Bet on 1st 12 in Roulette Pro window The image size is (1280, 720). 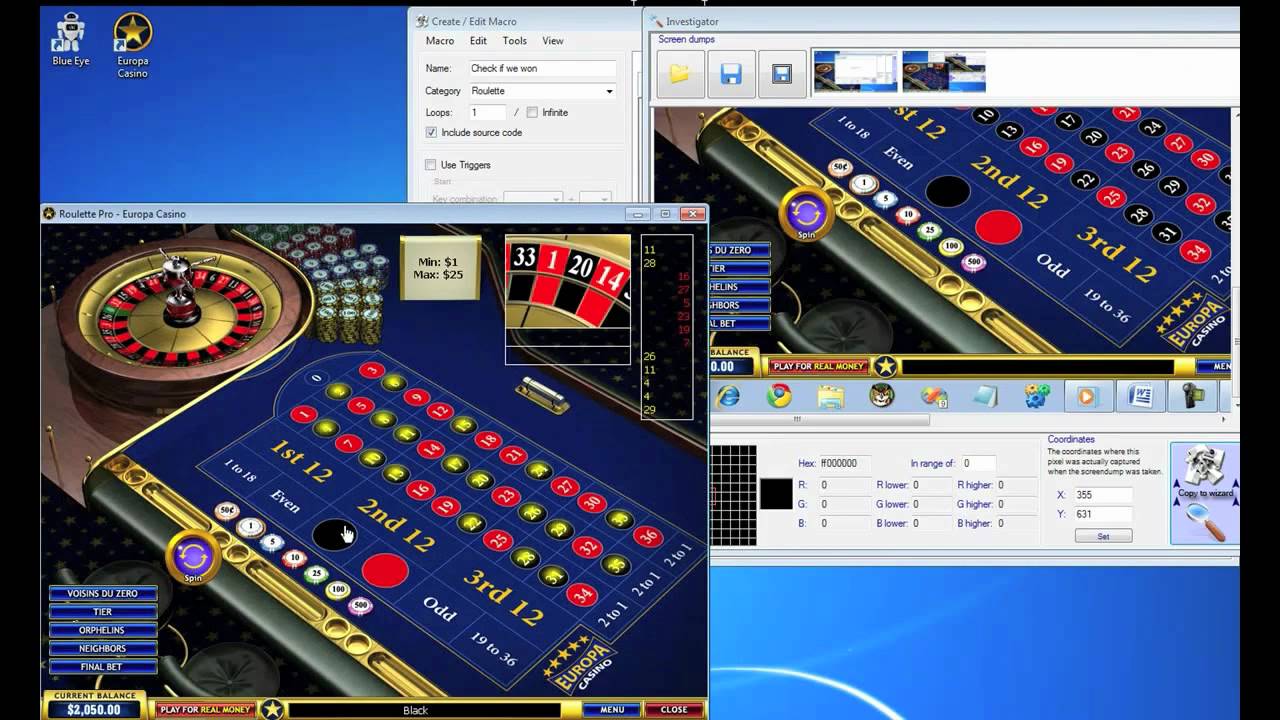pyautogui.click(x=300, y=462)
